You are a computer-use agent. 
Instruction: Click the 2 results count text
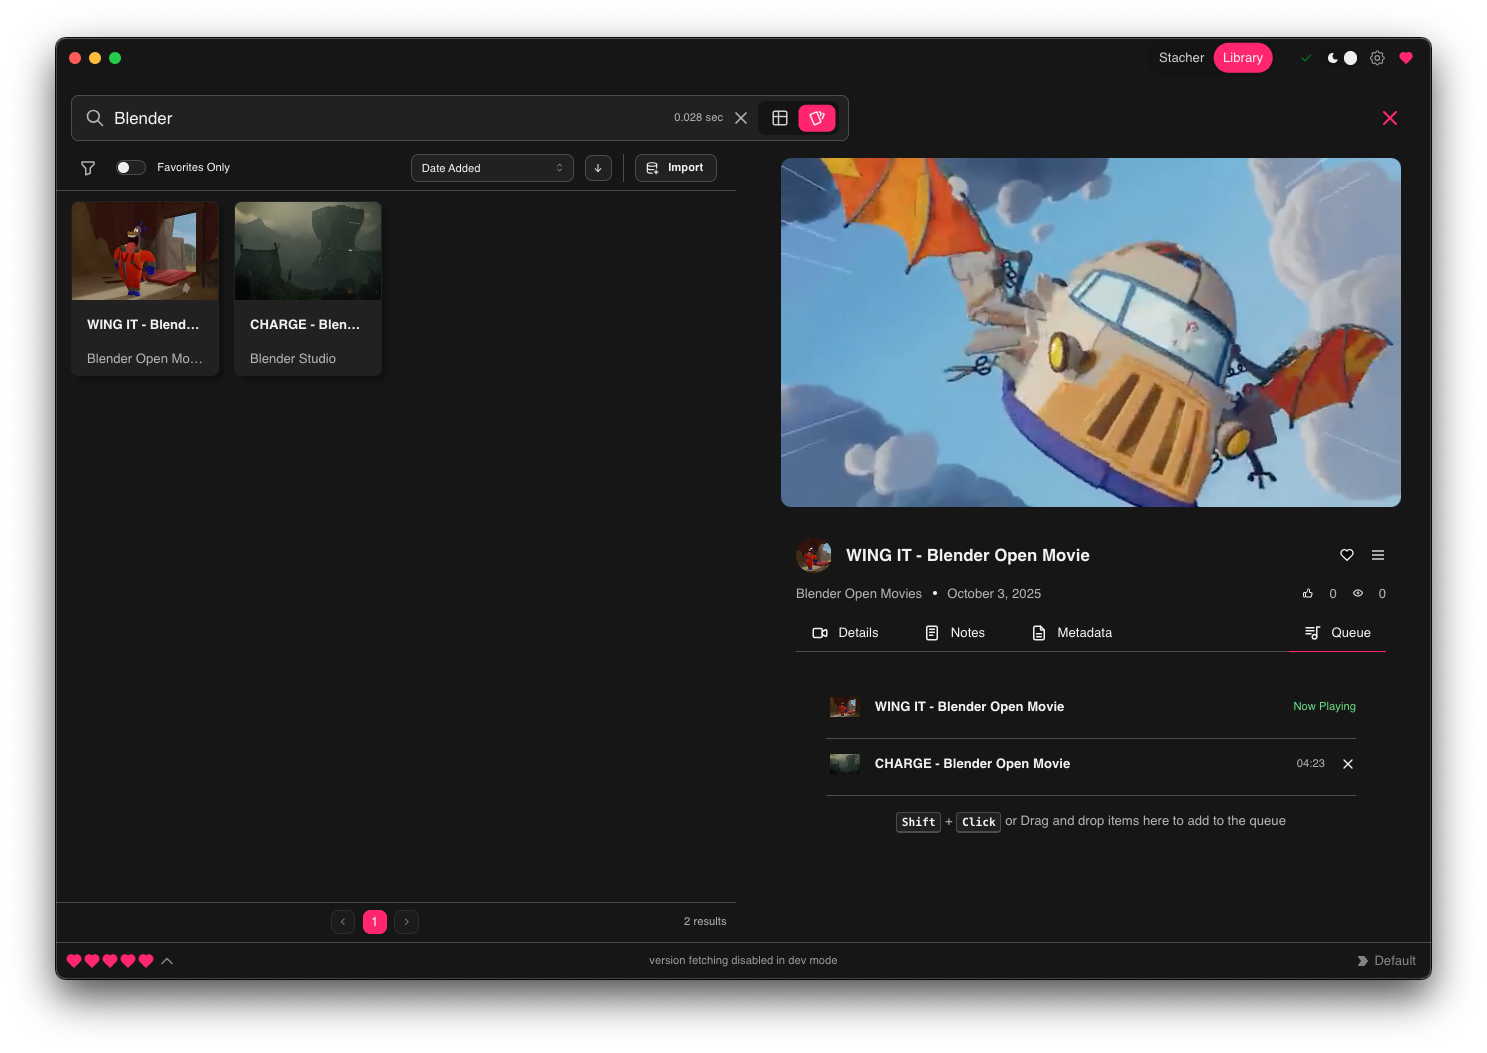click(x=705, y=922)
